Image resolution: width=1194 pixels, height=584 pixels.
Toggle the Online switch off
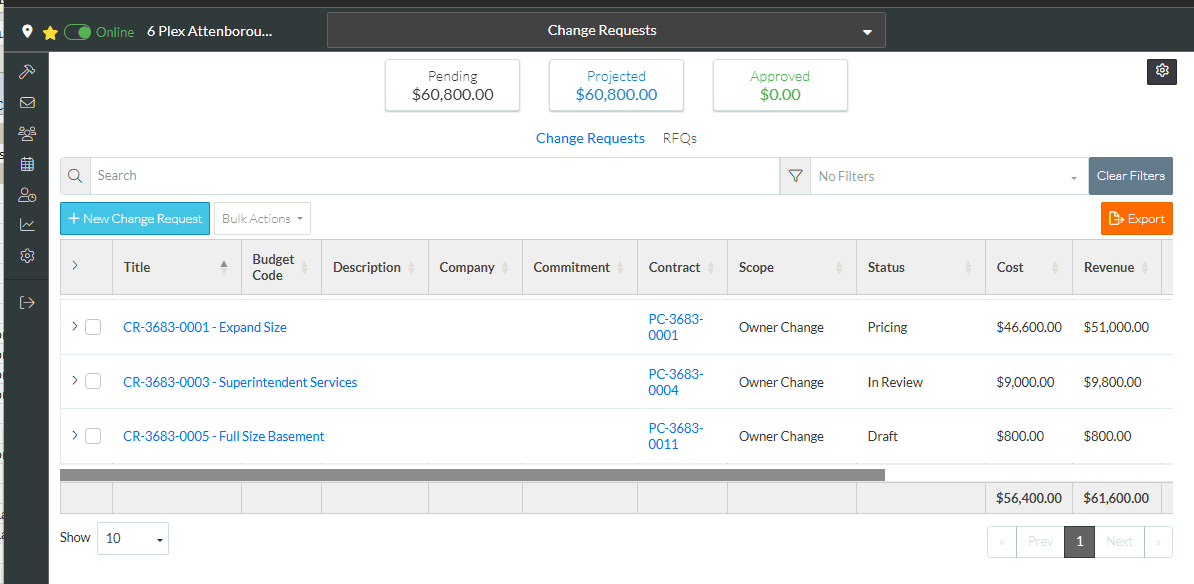(x=78, y=32)
